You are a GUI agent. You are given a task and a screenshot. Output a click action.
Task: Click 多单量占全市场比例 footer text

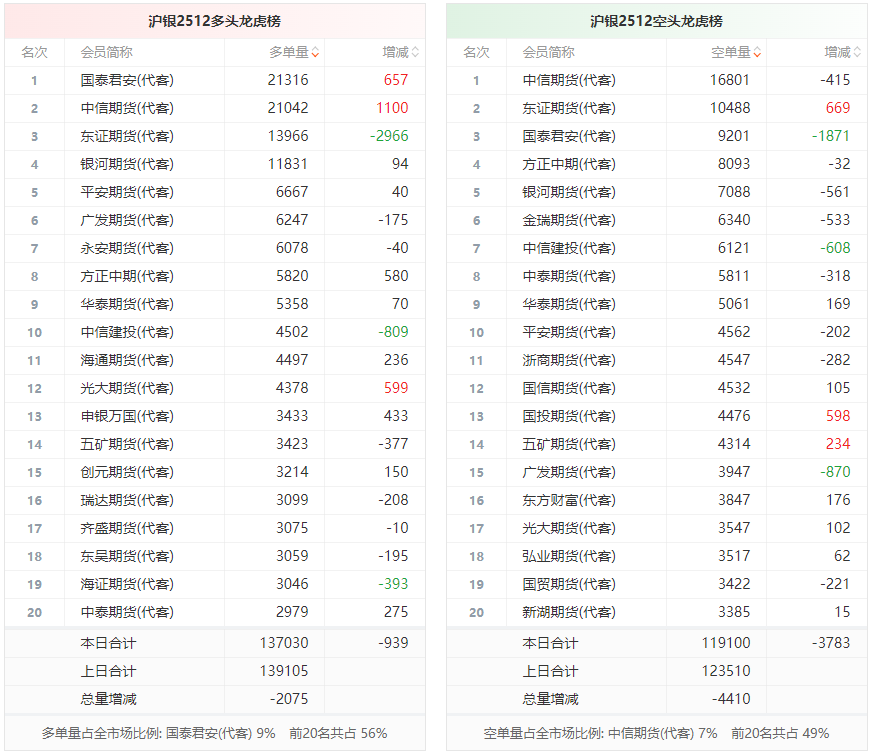(214, 733)
